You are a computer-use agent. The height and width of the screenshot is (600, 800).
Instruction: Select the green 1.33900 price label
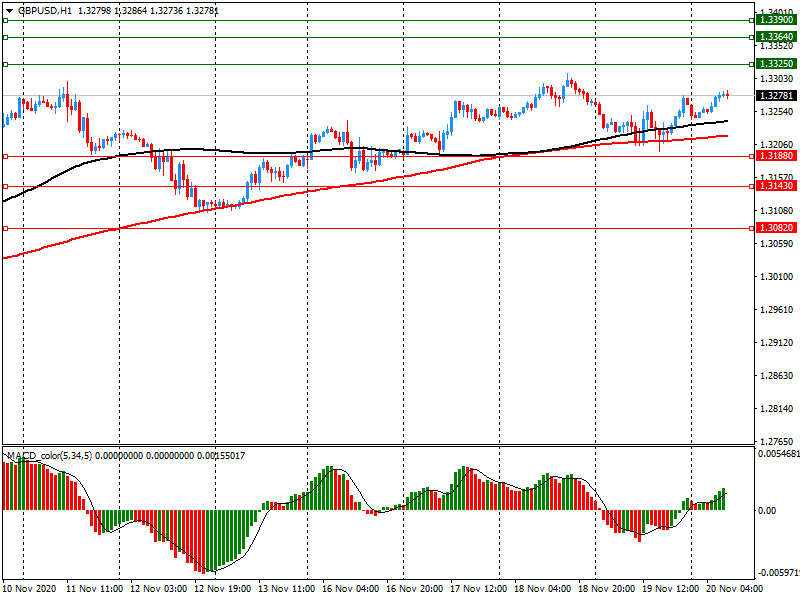776,20
